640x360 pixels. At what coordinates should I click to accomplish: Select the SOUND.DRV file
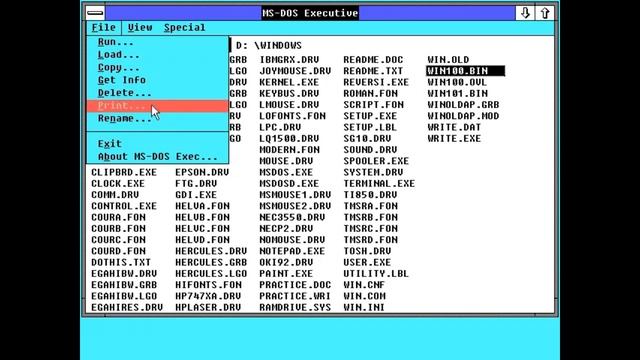click(370, 150)
